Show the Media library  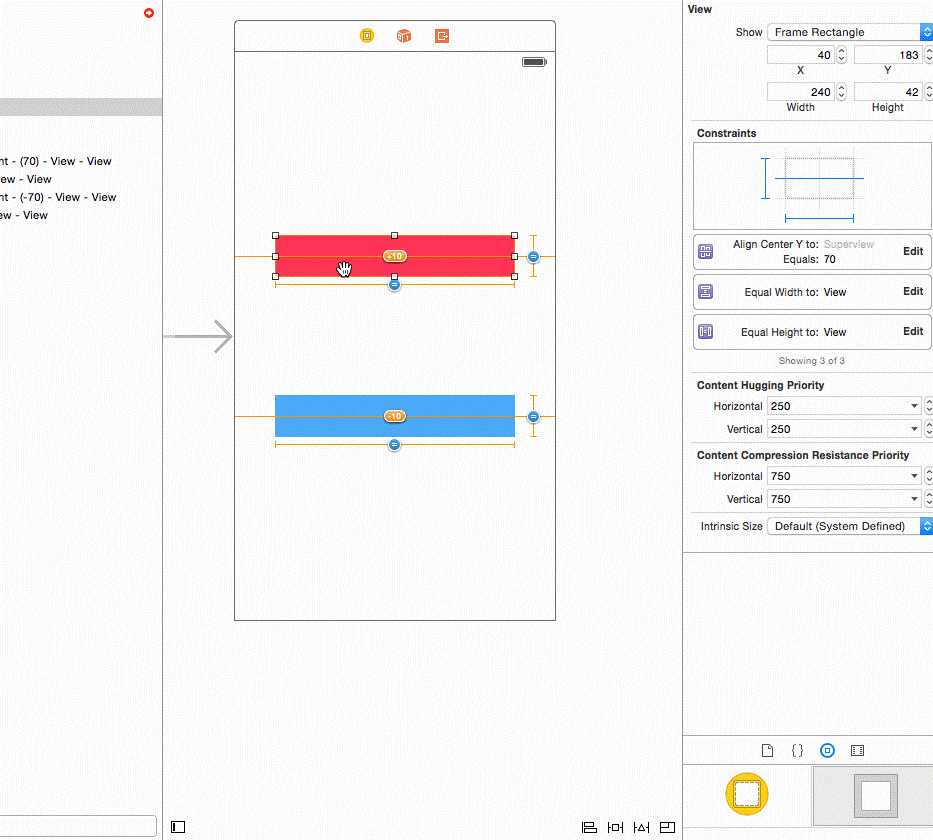coord(857,751)
